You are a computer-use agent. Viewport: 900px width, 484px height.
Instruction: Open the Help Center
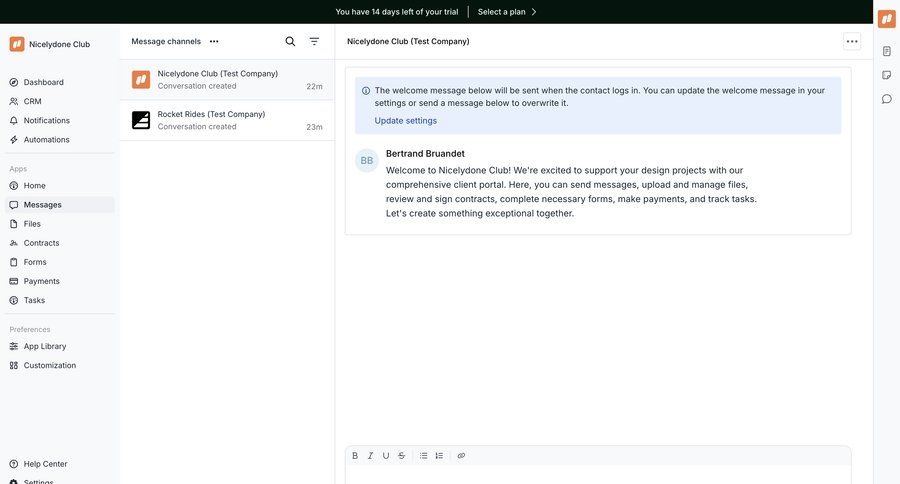[60, 464]
